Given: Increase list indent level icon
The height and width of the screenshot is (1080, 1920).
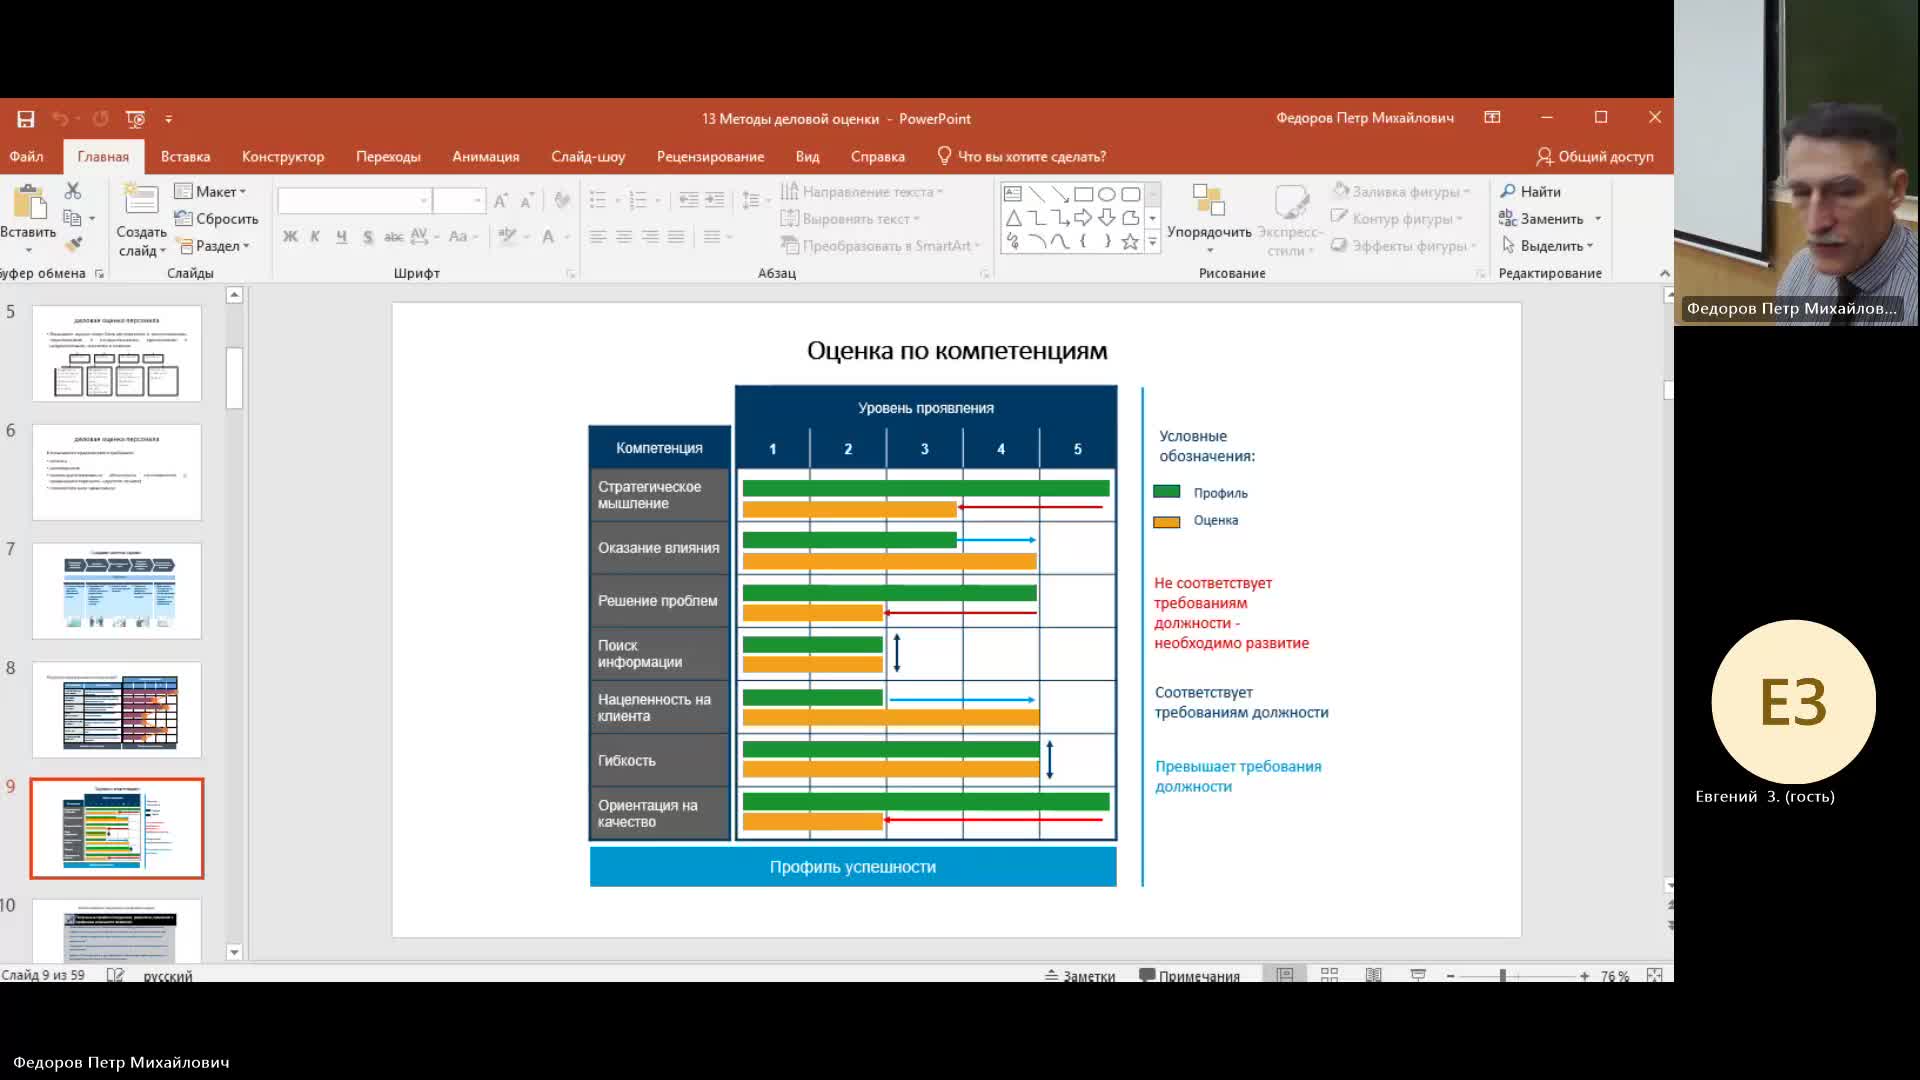Looking at the screenshot, I should (715, 200).
